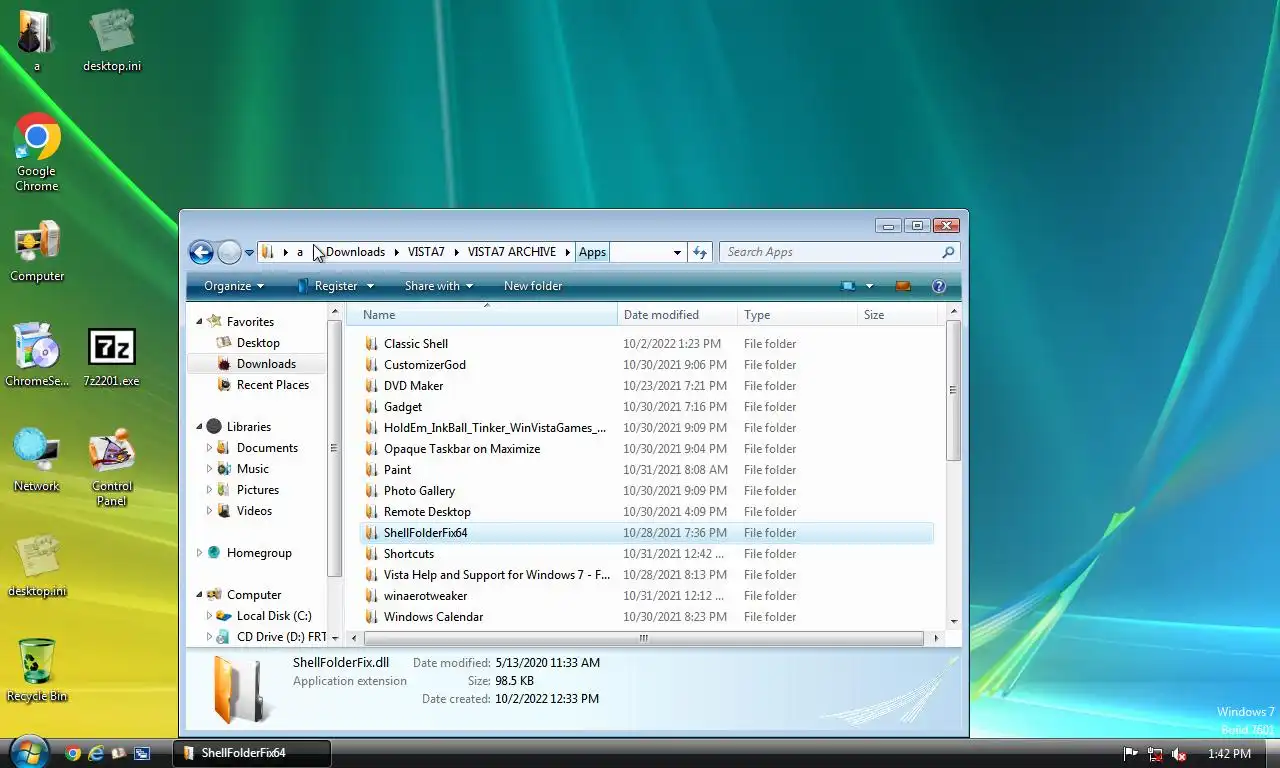Open Desktop under Favorites
Image resolution: width=1280 pixels, height=768 pixels.
point(258,343)
